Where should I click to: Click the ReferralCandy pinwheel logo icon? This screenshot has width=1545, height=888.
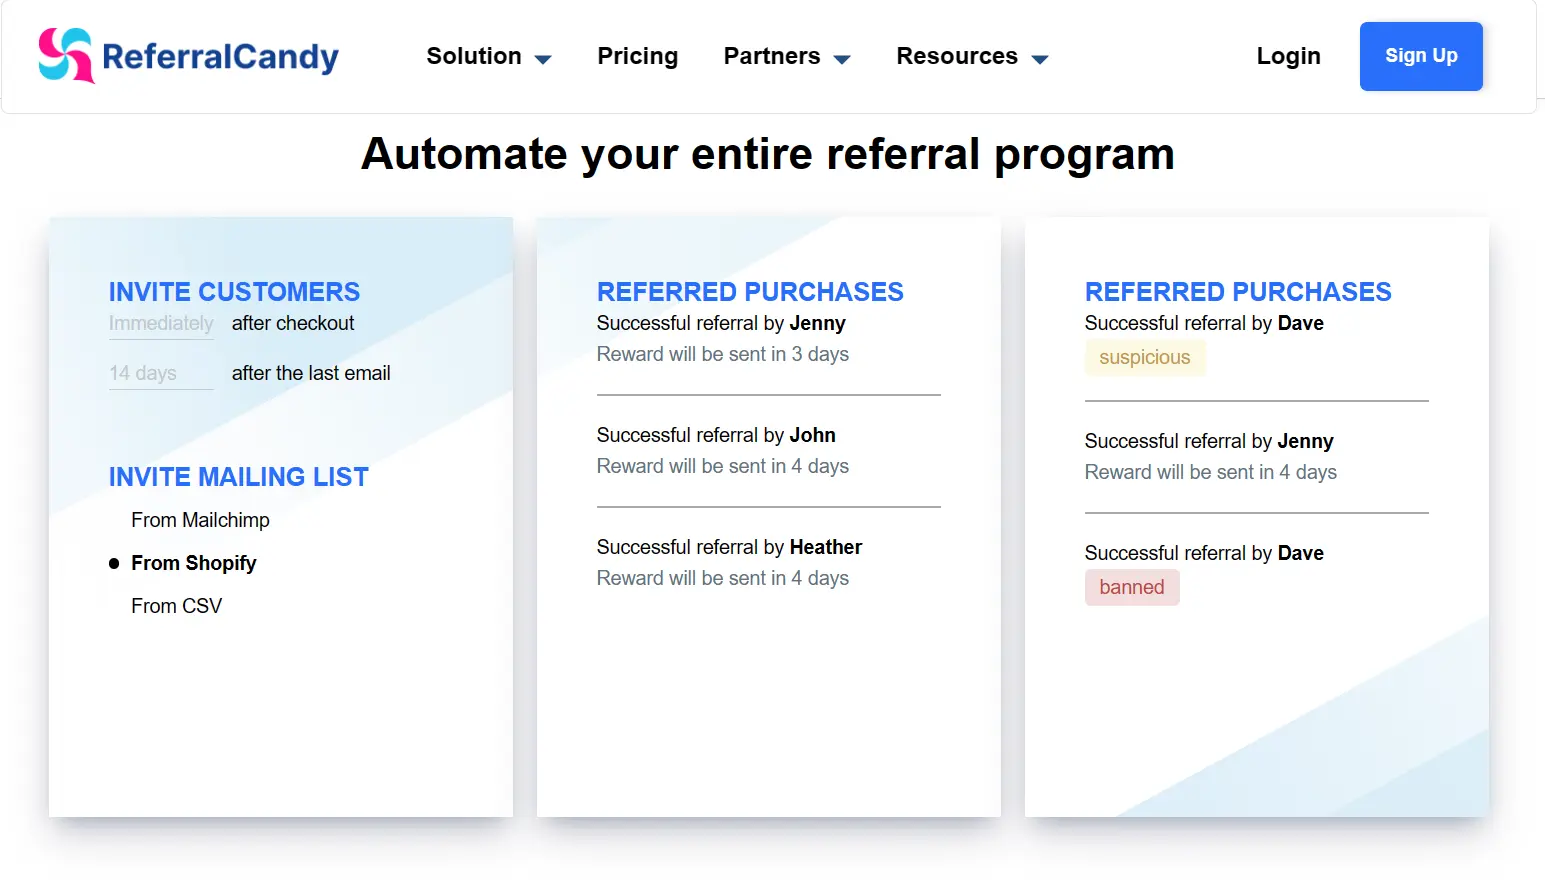pyautogui.click(x=66, y=55)
